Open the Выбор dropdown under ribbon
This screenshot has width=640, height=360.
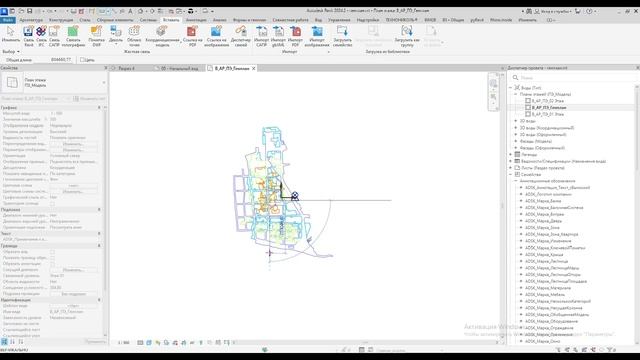11,51
